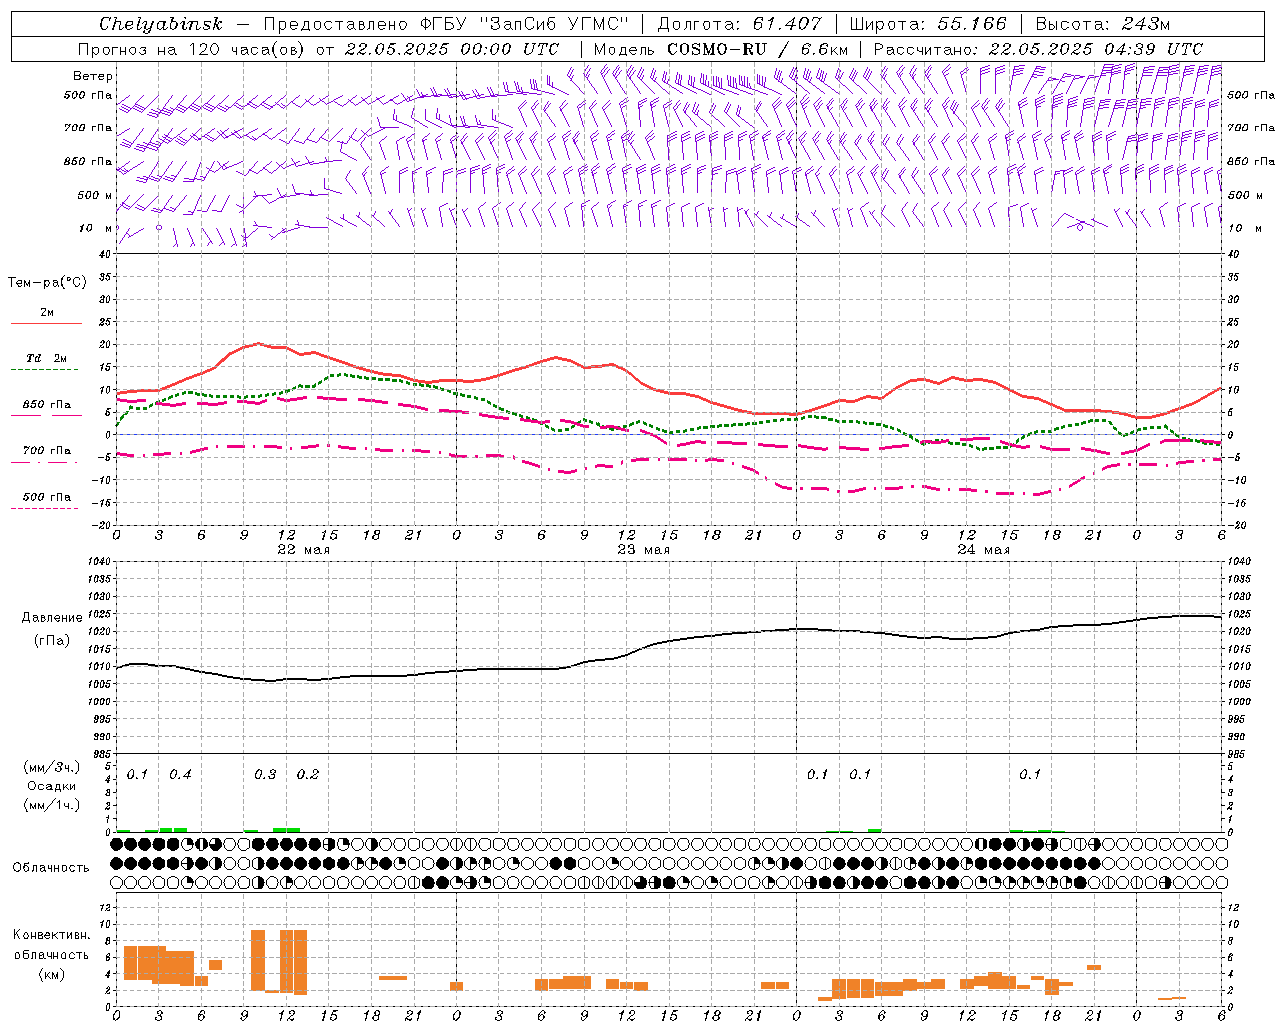Click the "Td 2м" dew point legend entry
Image resolution: width=1280 pixels, height=1024 pixels.
(47, 358)
